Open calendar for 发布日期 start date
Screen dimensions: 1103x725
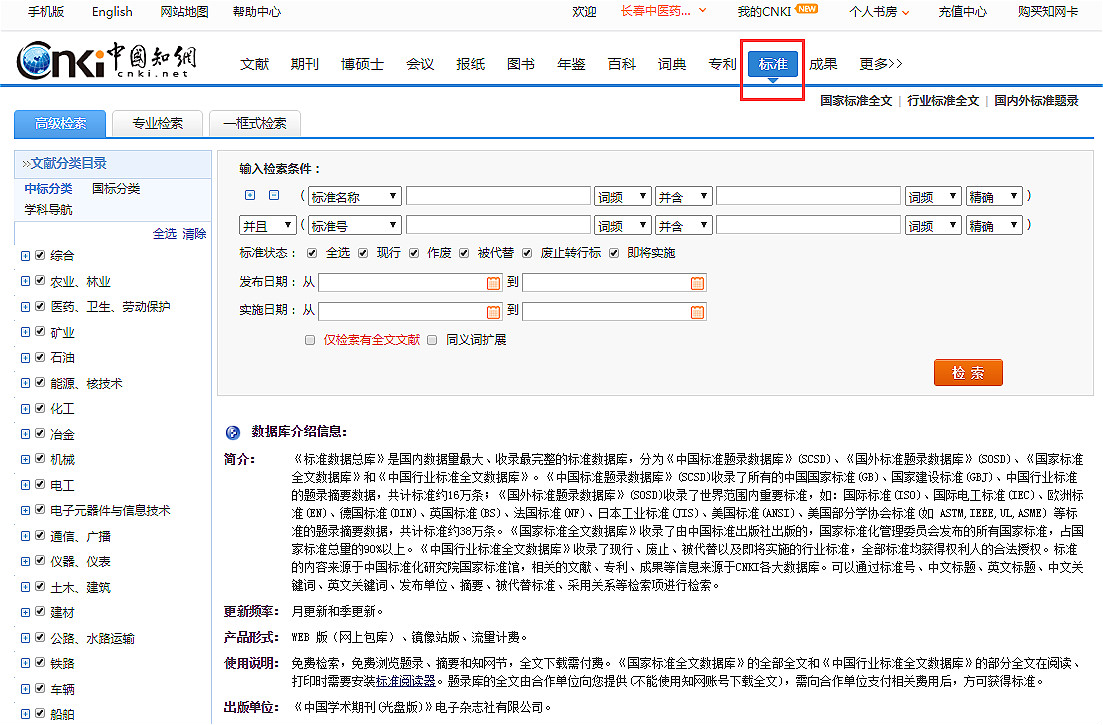[x=493, y=283]
